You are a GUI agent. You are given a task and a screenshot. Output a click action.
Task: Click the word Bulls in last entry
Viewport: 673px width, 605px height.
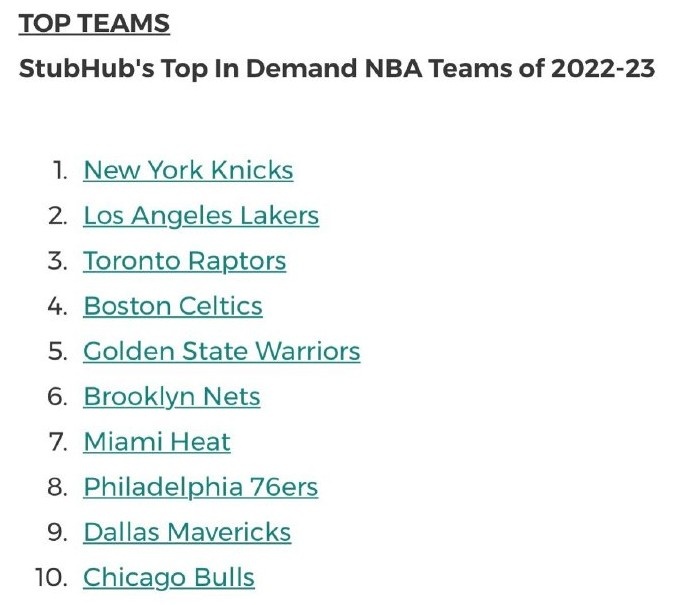pos(224,578)
